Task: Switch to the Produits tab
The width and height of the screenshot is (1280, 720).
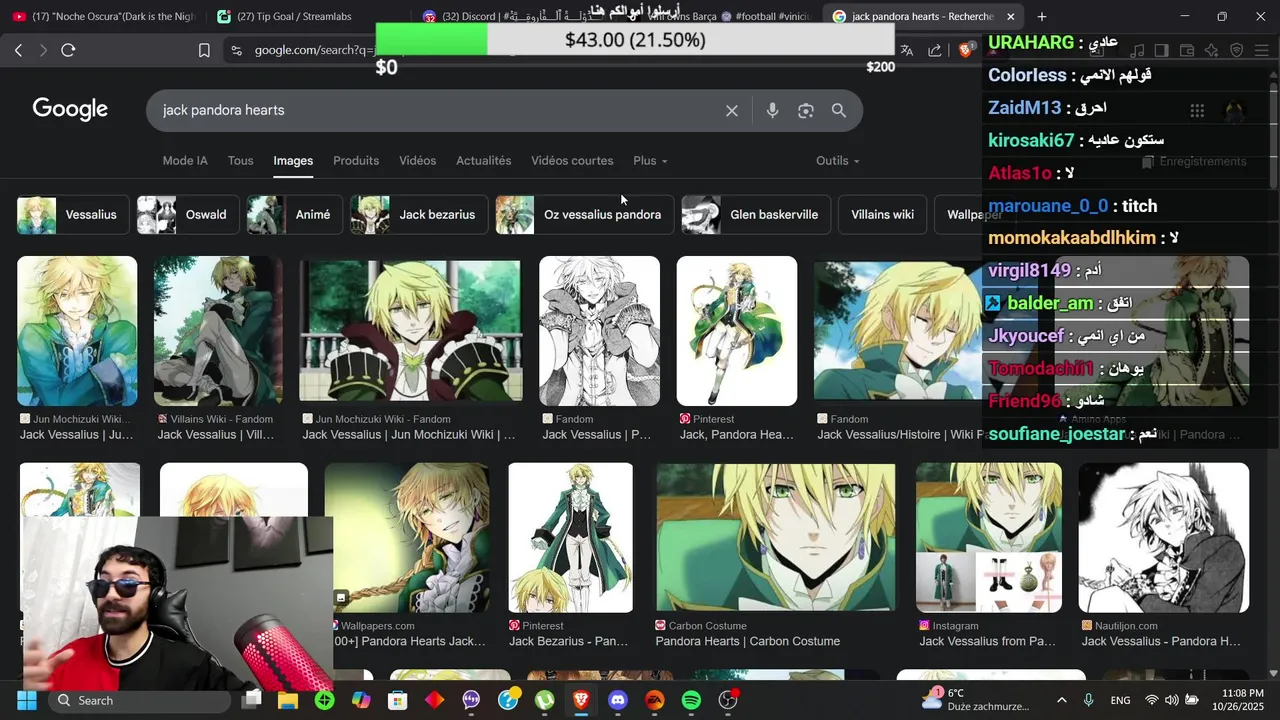Action: (356, 161)
